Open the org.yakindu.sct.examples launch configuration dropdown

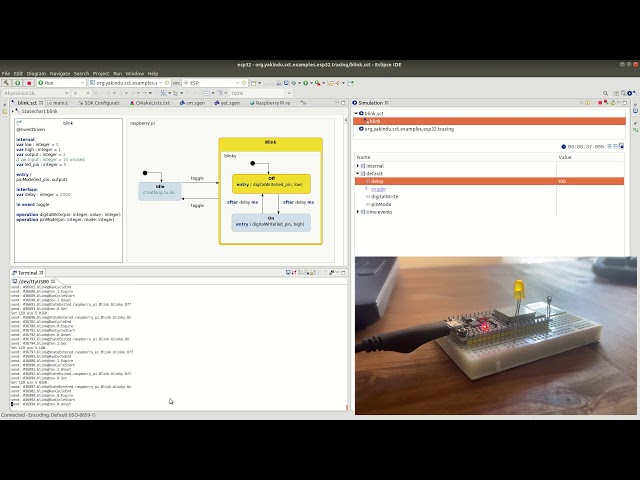coord(126,83)
